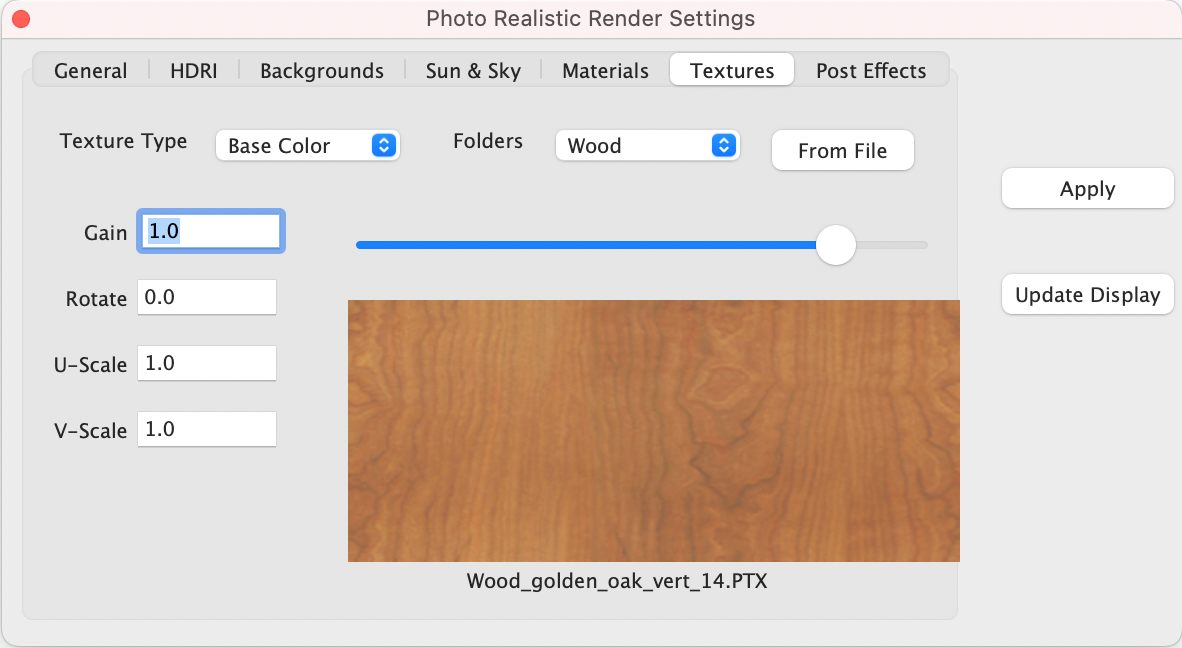Open the Backgrounds tab
Screen dimensions: 1182x648
point(321,70)
